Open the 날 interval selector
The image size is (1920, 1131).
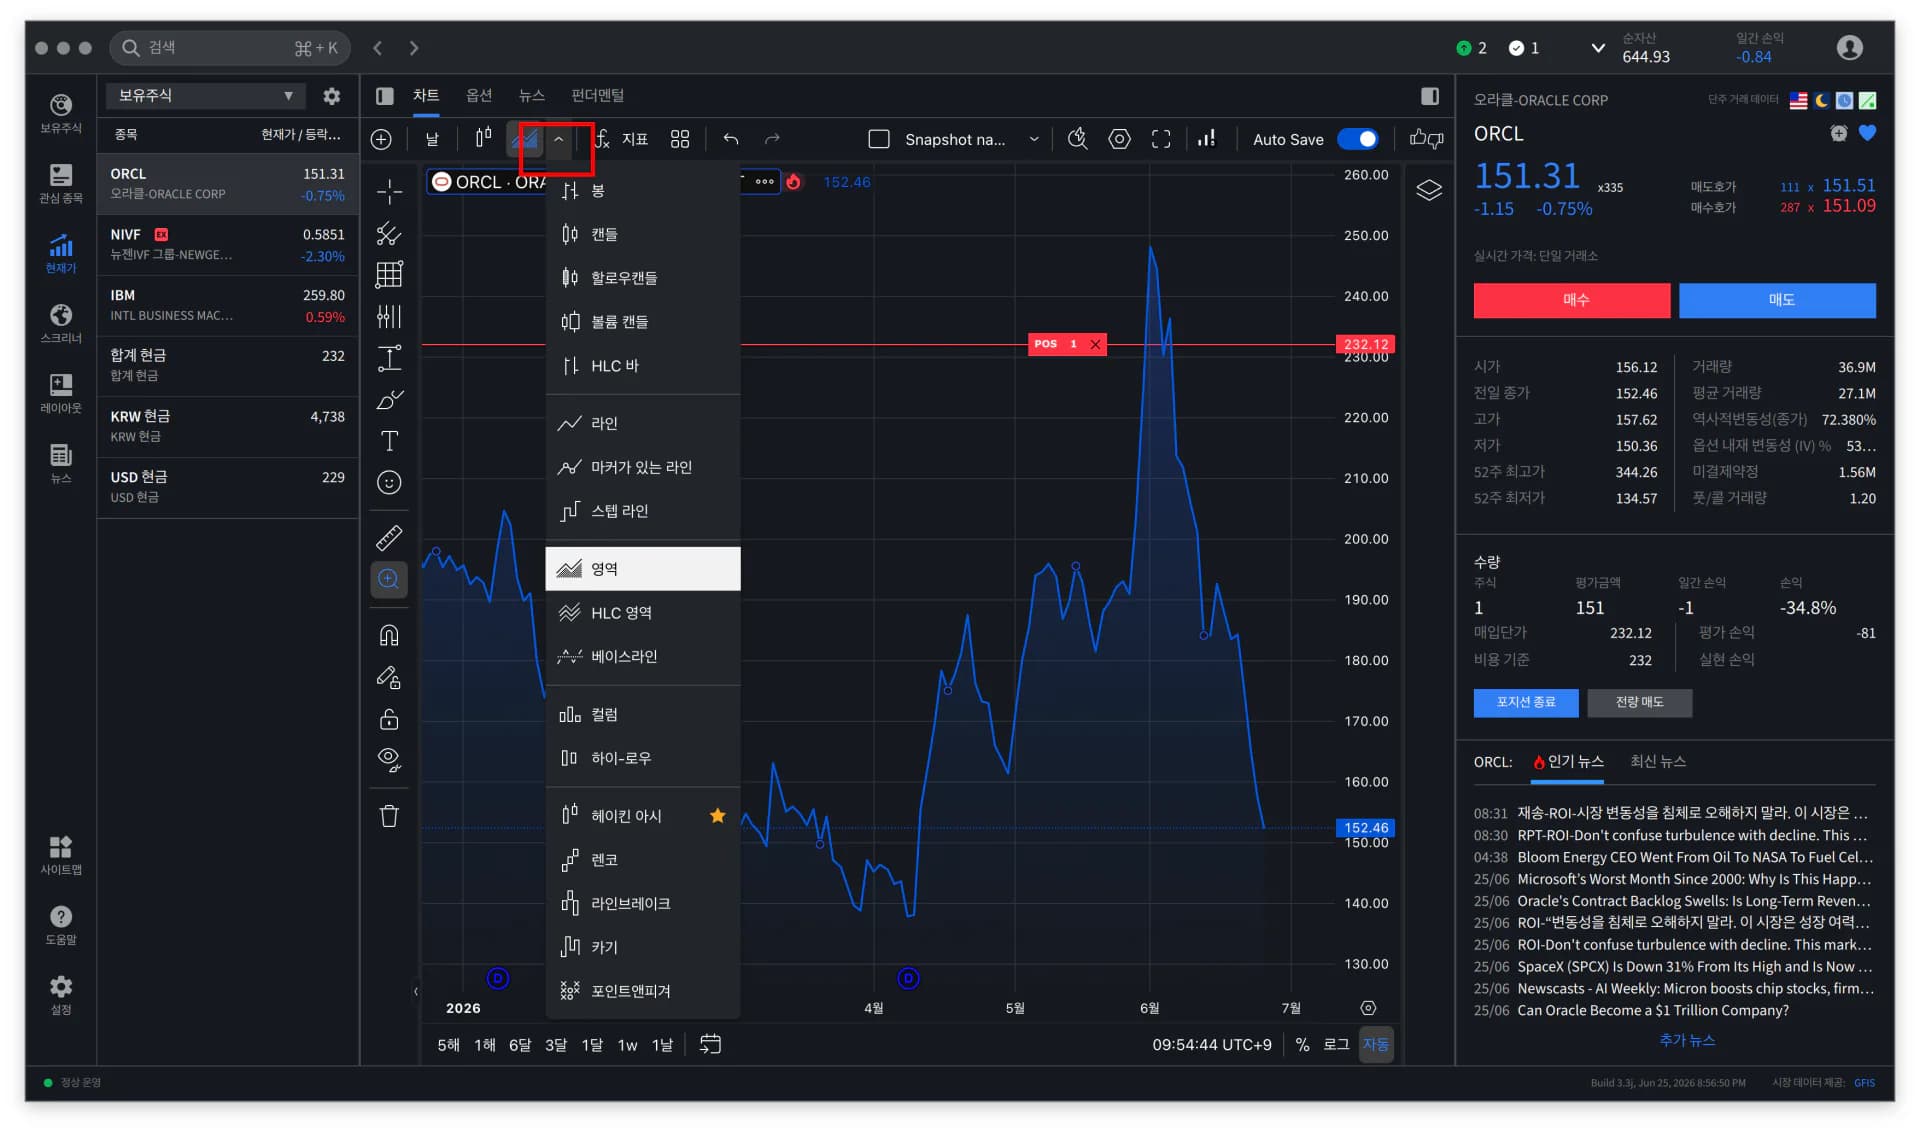pos(432,139)
